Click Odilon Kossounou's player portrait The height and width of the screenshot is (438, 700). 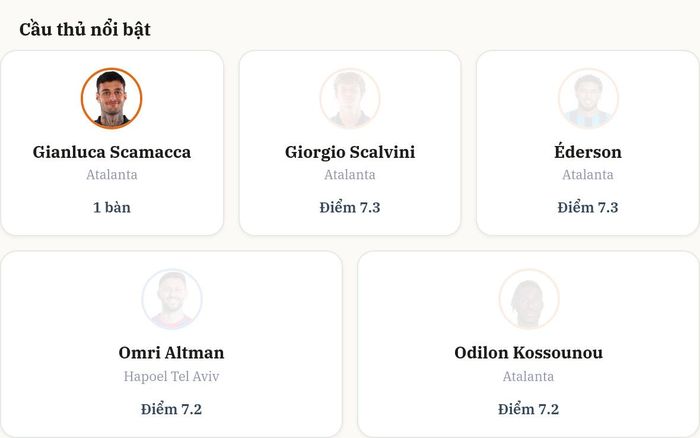click(x=529, y=299)
